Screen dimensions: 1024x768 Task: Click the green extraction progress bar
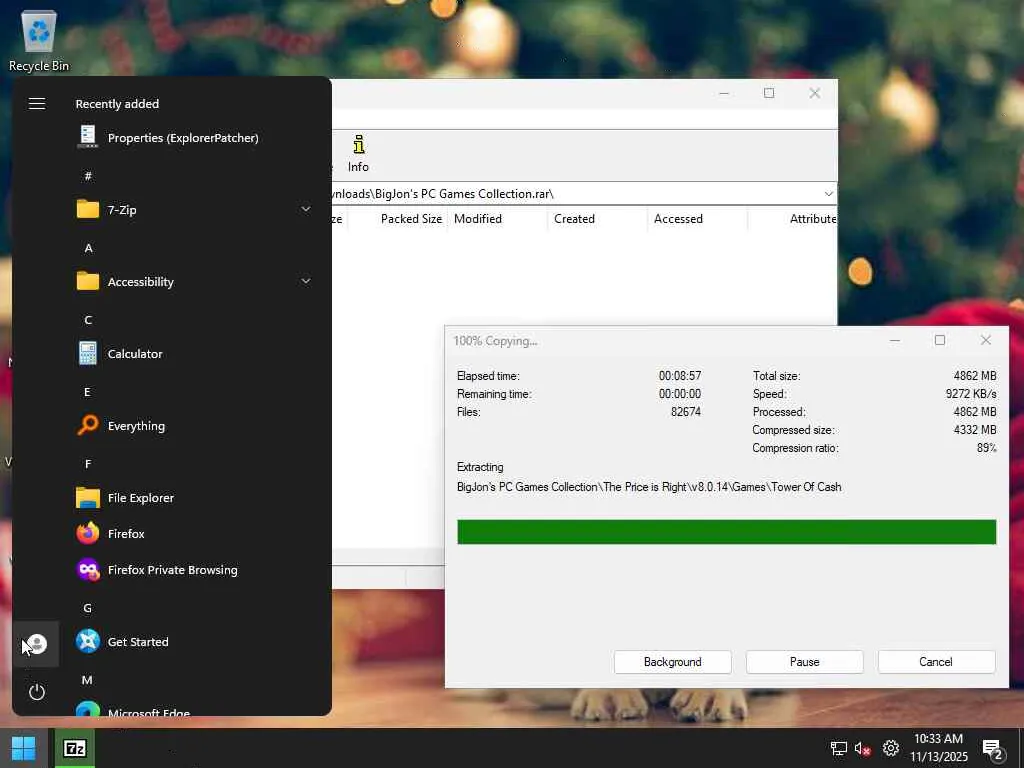coord(727,532)
